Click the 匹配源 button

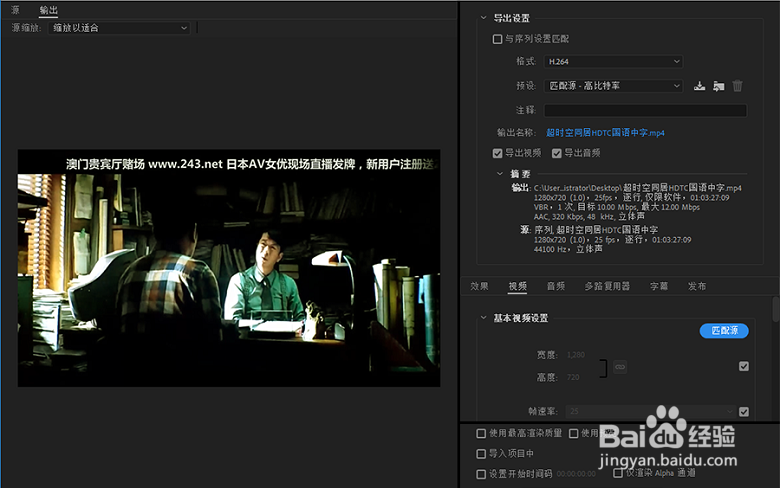point(724,331)
